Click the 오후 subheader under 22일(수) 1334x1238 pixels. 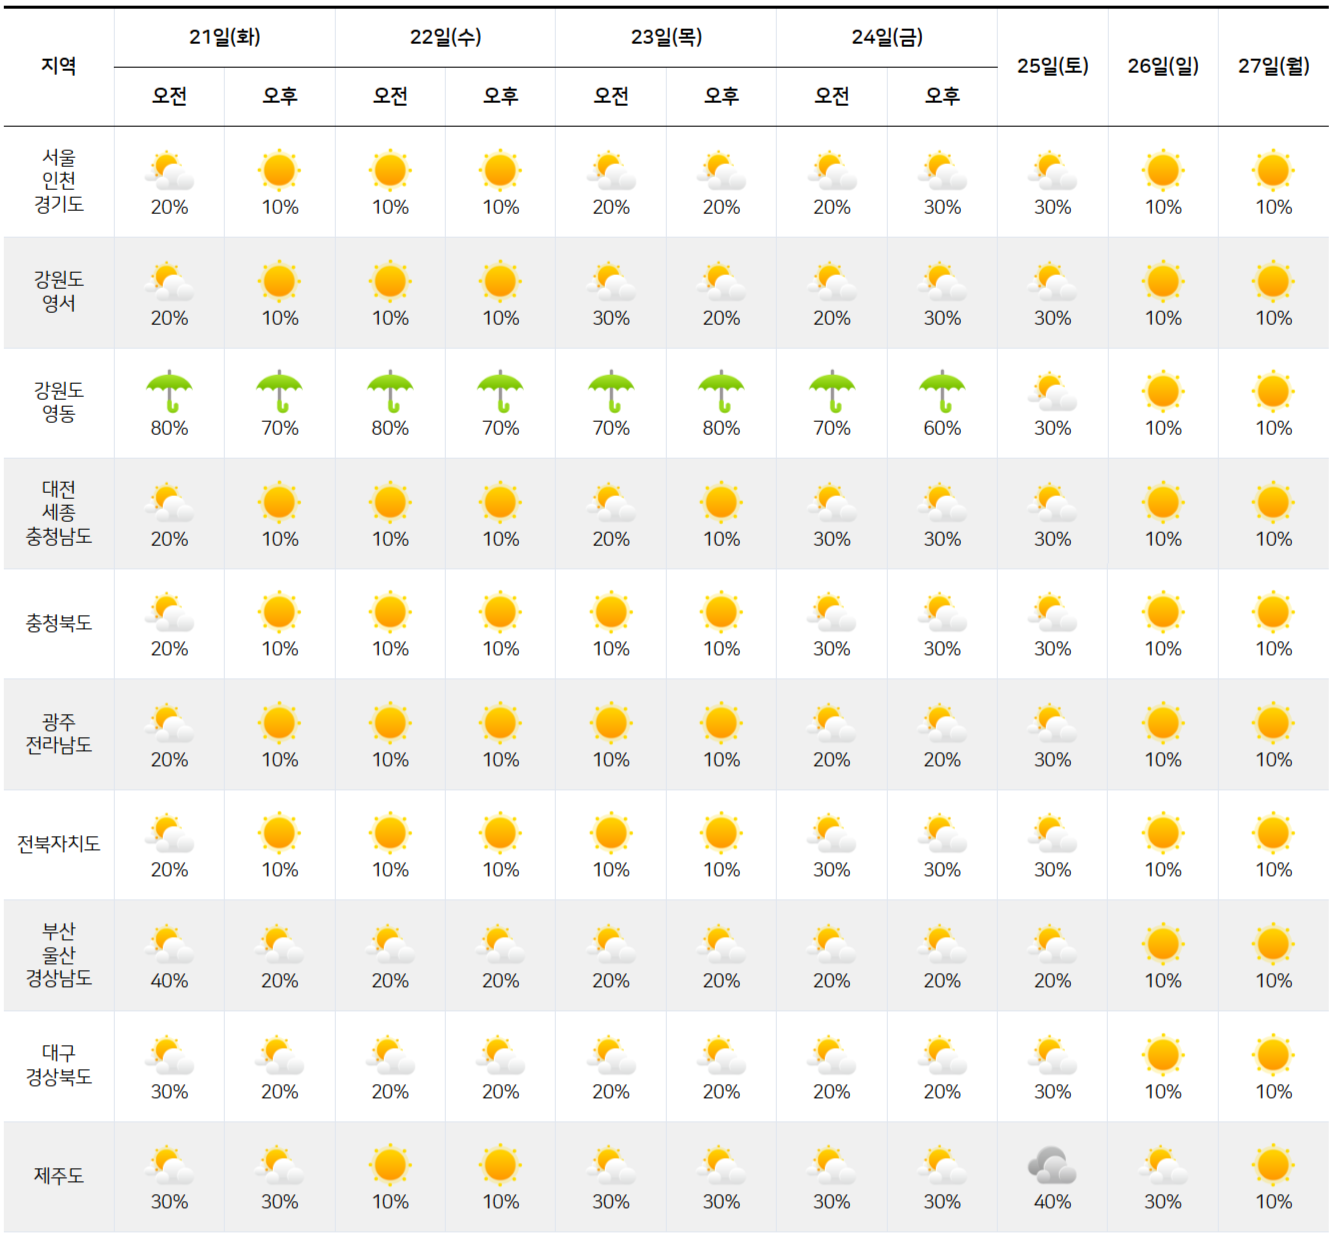tap(500, 96)
